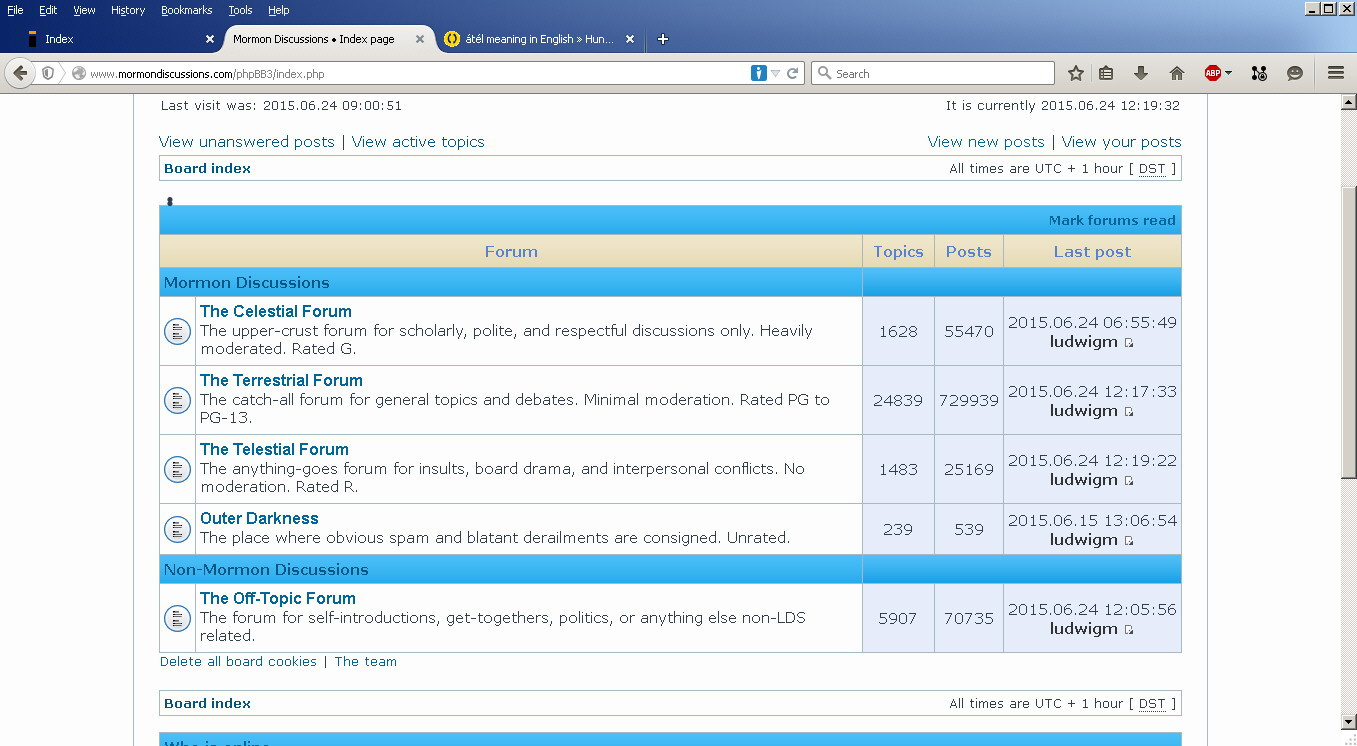Viewport: 1357px width, 746px height.
Task: Open the Edit menu
Action: tap(48, 10)
